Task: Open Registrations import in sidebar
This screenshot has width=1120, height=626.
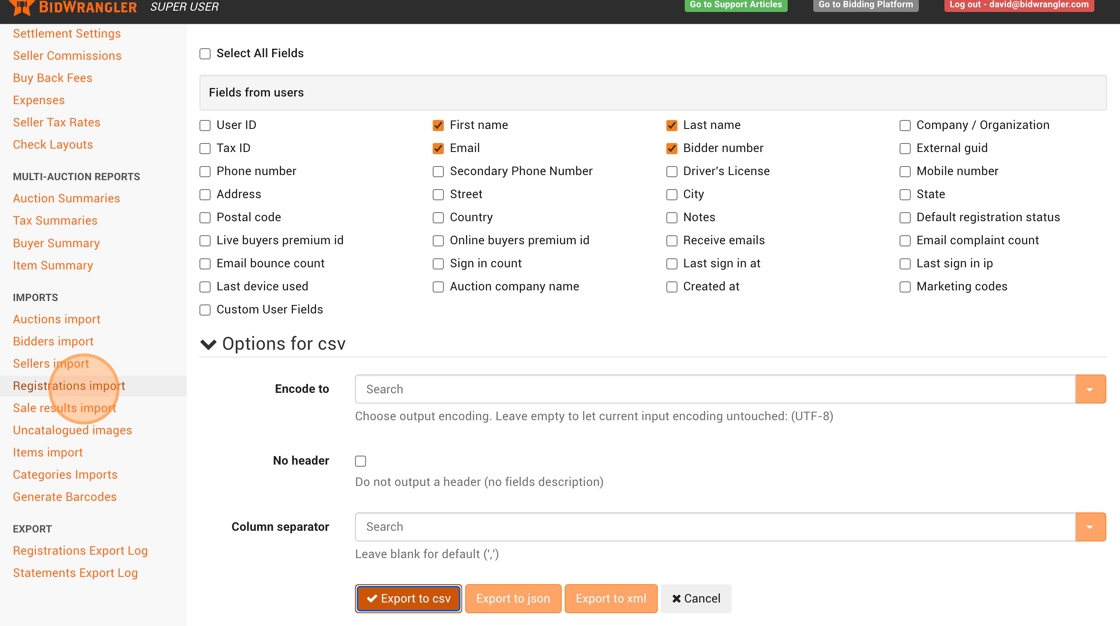Action: (69, 386)
